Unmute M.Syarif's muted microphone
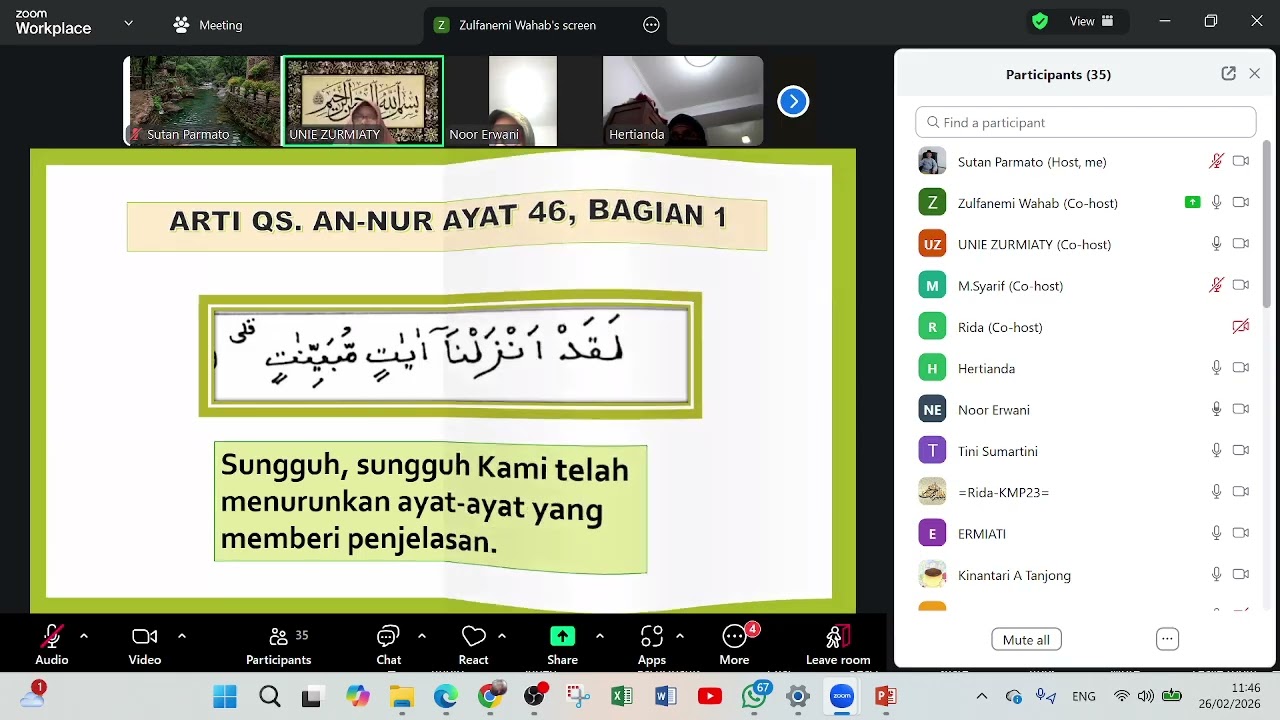The image size is (1280, 720). click(1216, 285)
